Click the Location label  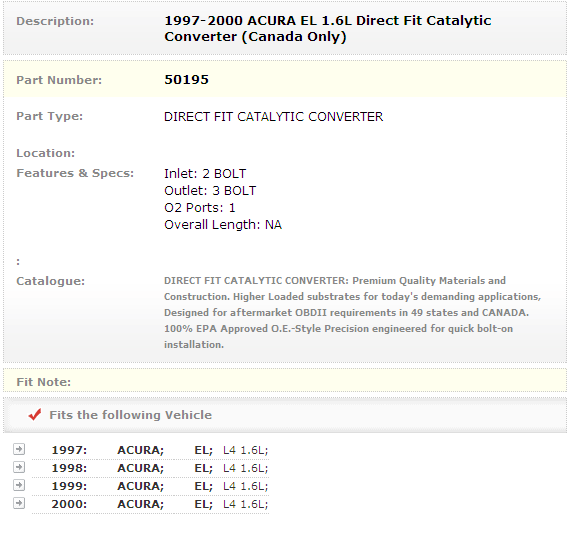pos(45,153)
